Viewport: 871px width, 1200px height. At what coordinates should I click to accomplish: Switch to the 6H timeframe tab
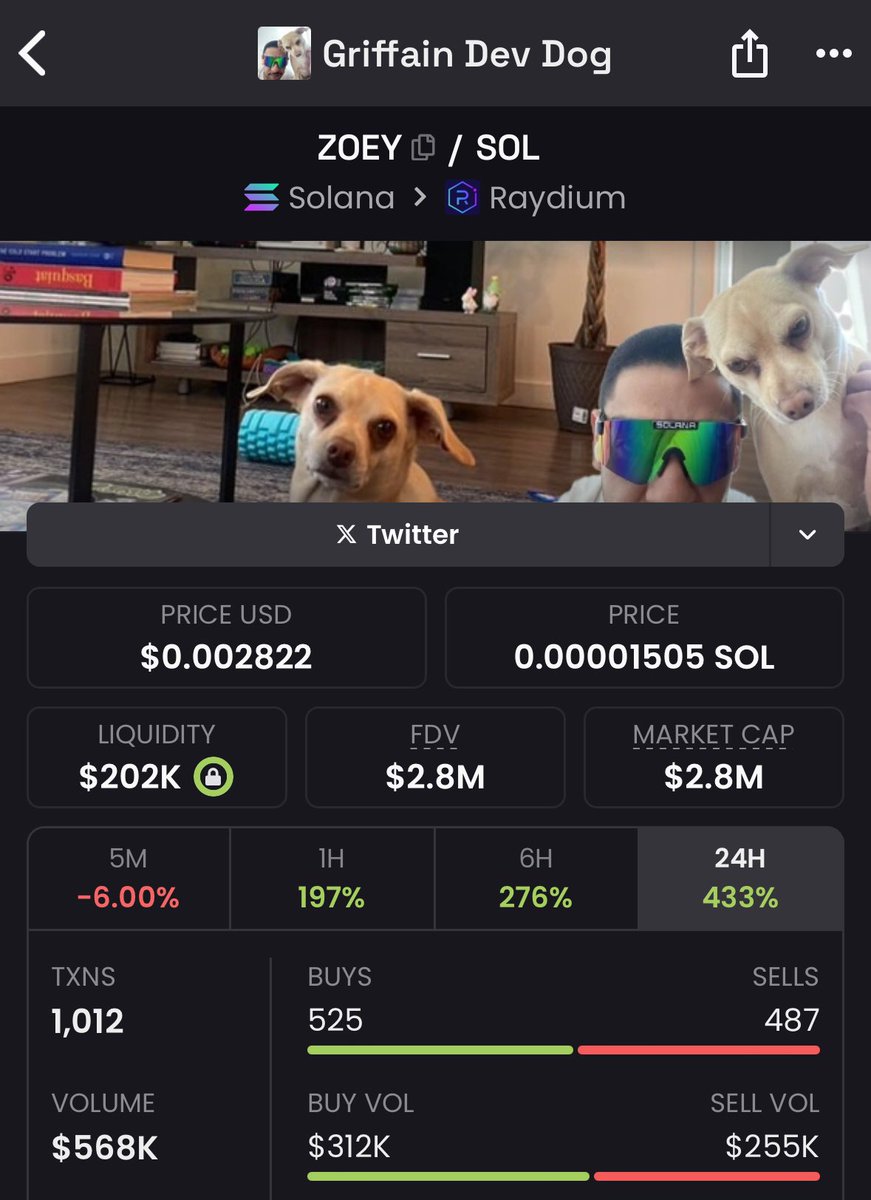[536, 879]
